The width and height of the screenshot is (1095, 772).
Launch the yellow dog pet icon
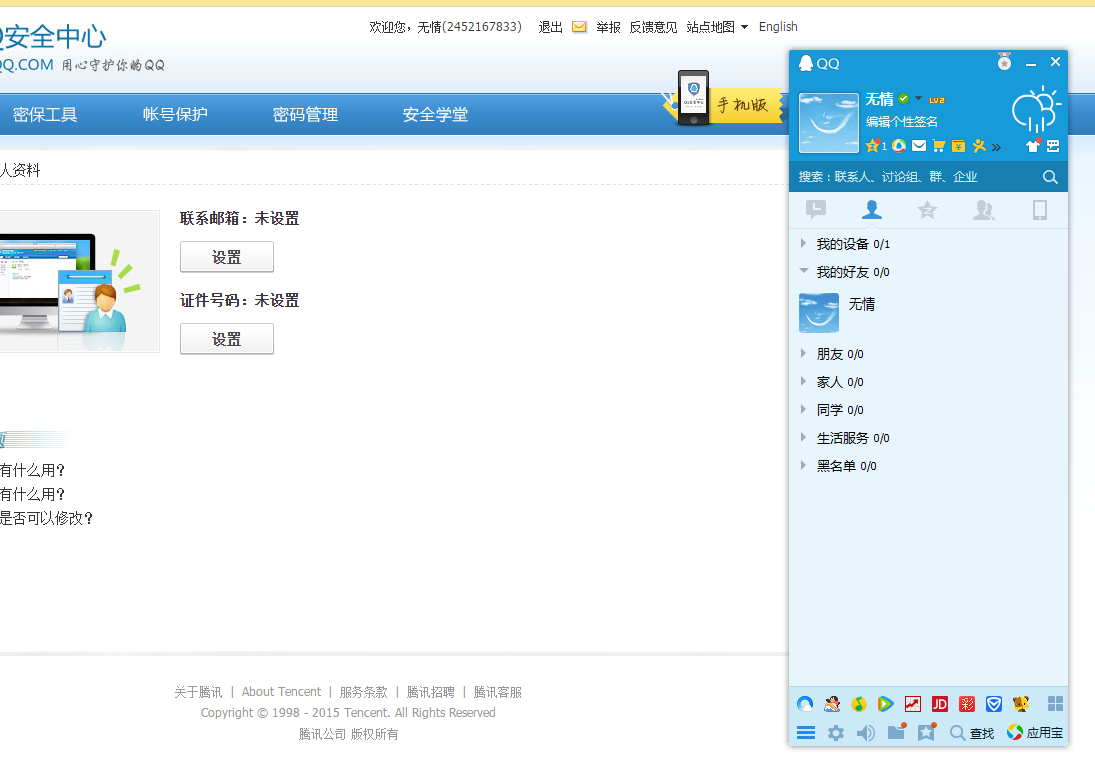1021,704
